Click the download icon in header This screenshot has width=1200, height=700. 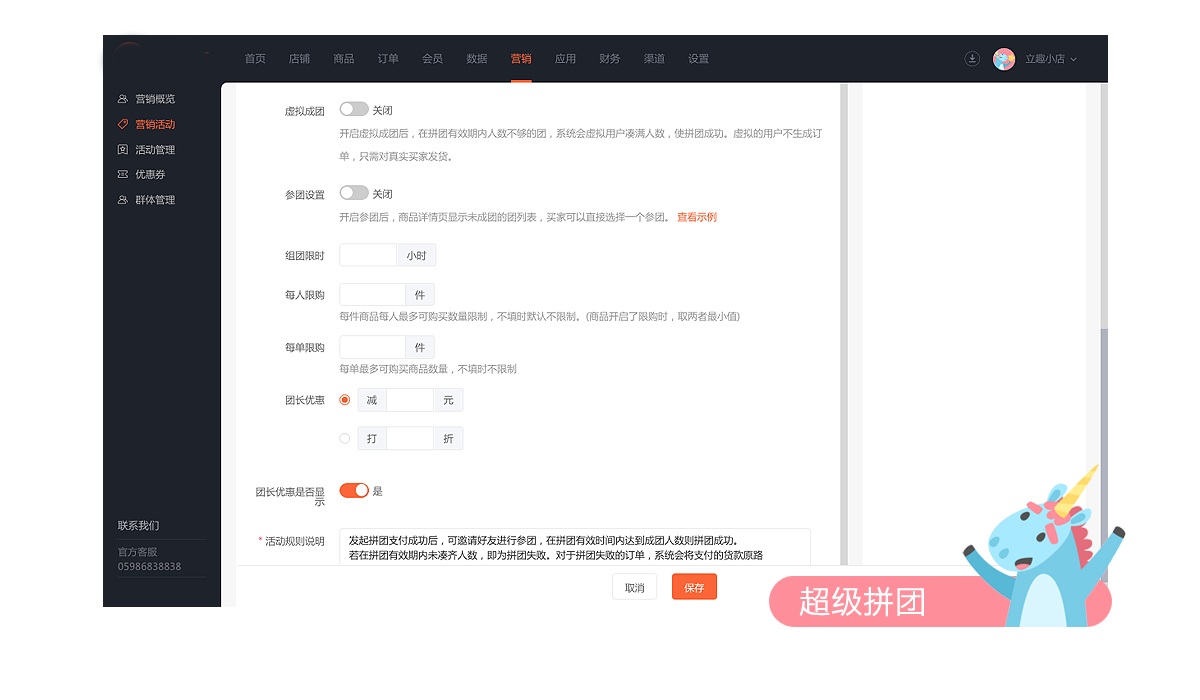[x=971, y=59]
